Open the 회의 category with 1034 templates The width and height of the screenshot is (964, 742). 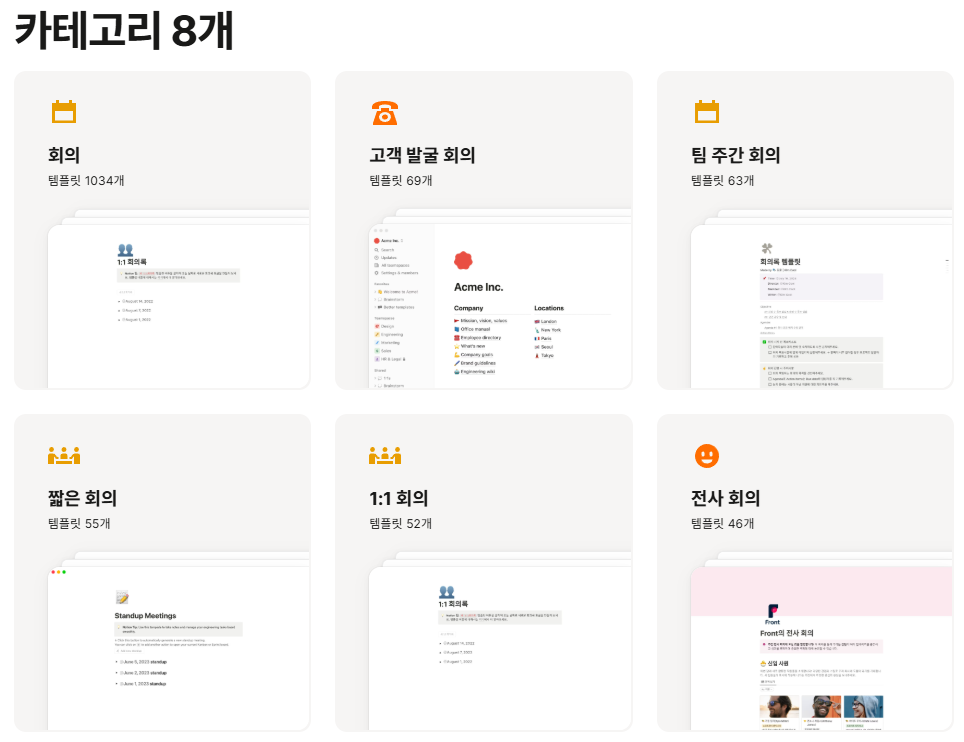[64, 155]
